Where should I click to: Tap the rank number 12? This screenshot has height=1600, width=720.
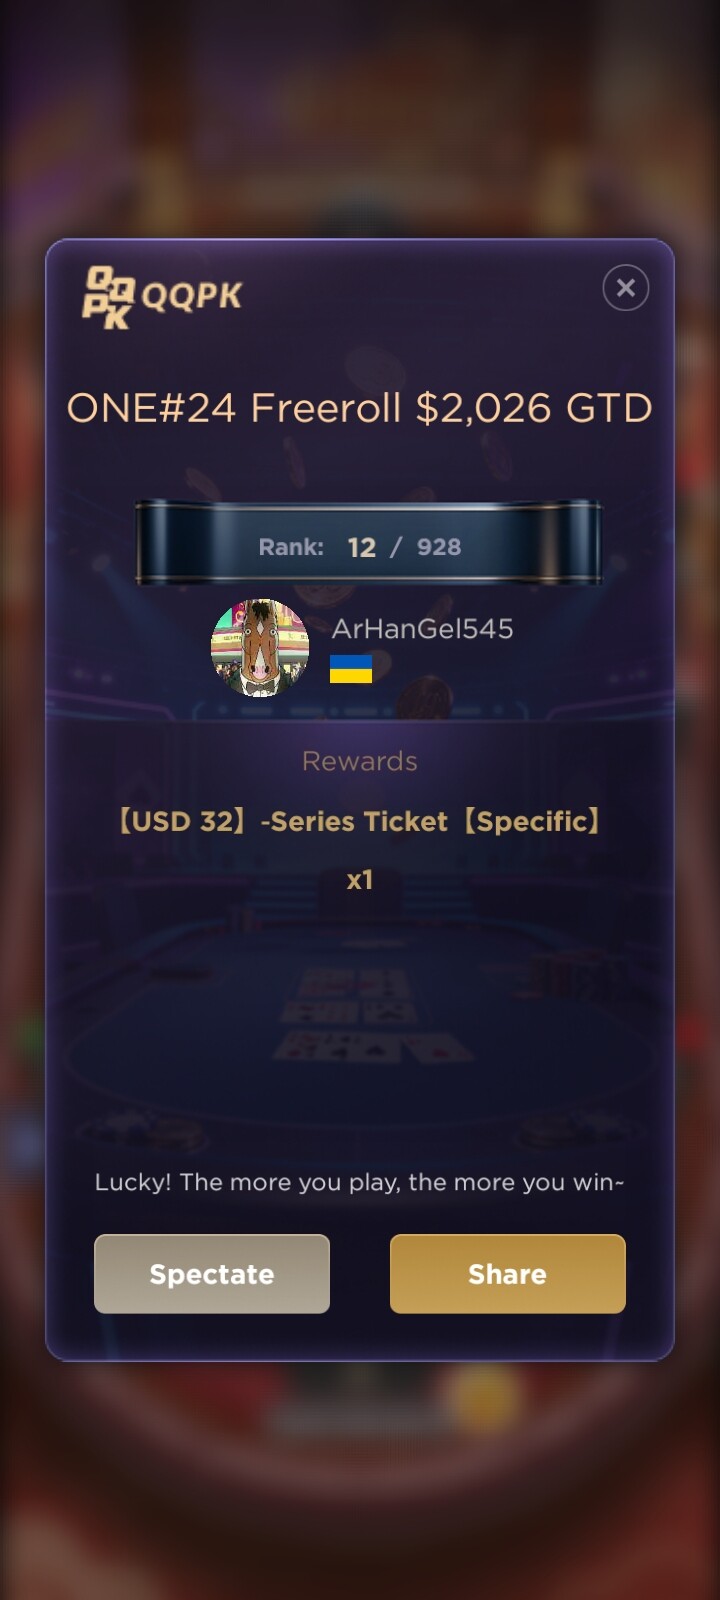click(x=362, y=547)
